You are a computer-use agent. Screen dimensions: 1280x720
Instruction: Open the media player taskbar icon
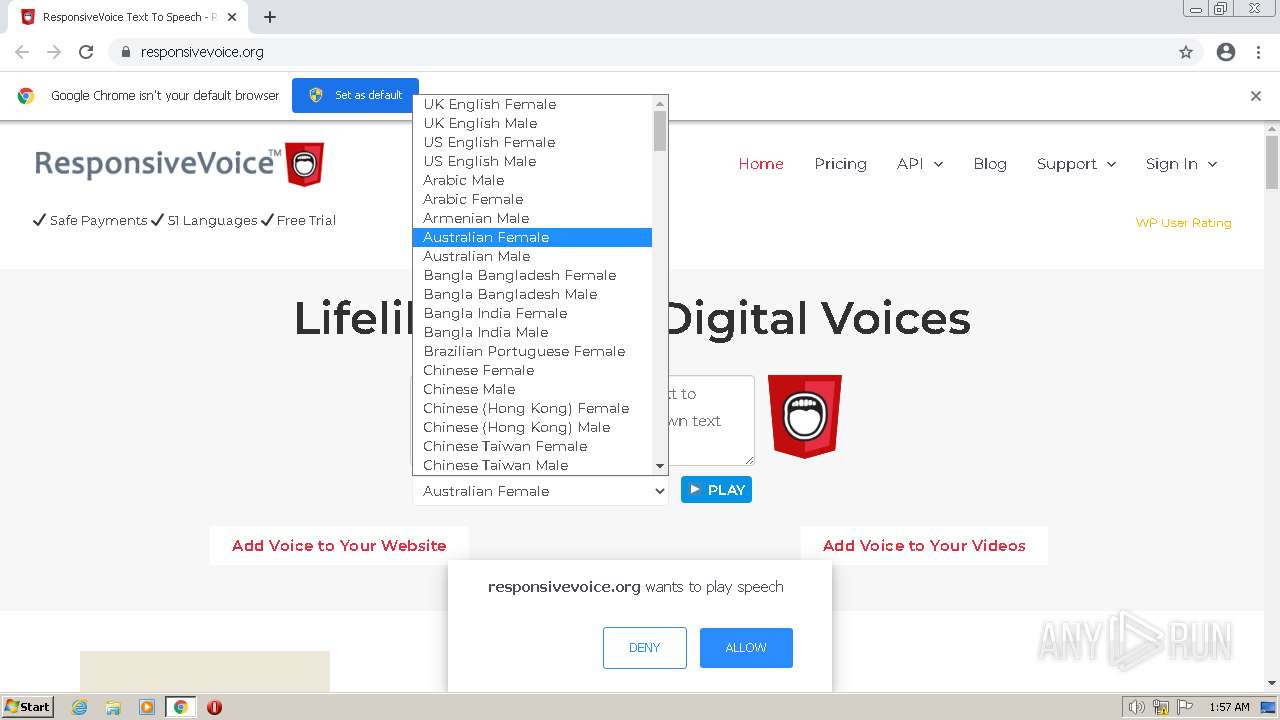click(x=147, y=707)
